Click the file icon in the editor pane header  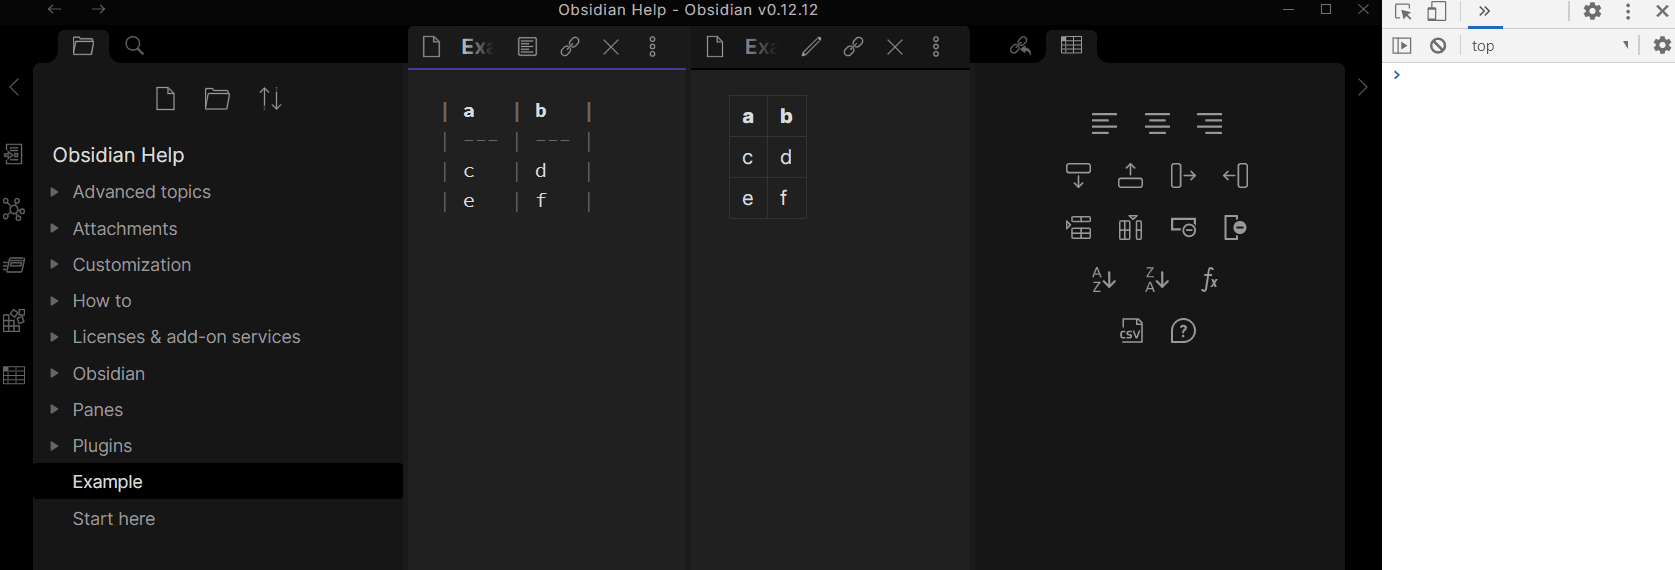[x=432, y=47]
